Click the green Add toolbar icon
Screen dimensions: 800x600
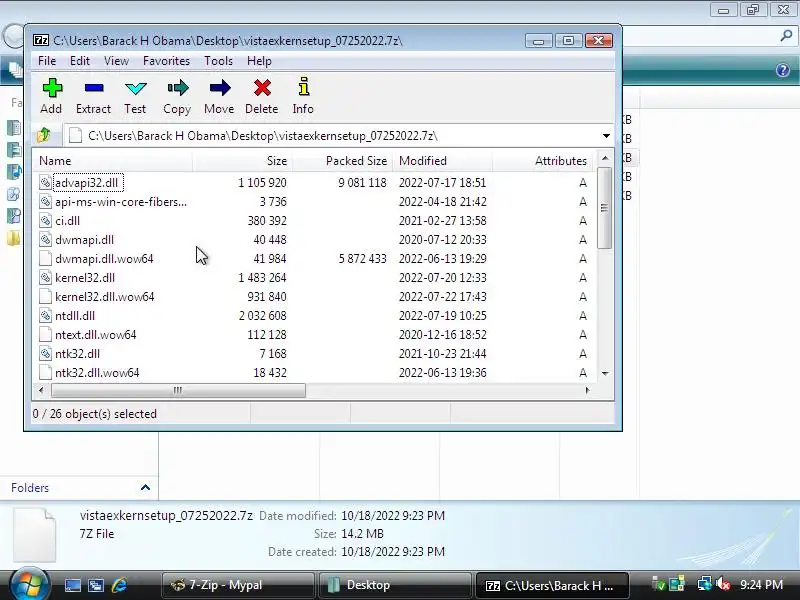tap(52, 88)
